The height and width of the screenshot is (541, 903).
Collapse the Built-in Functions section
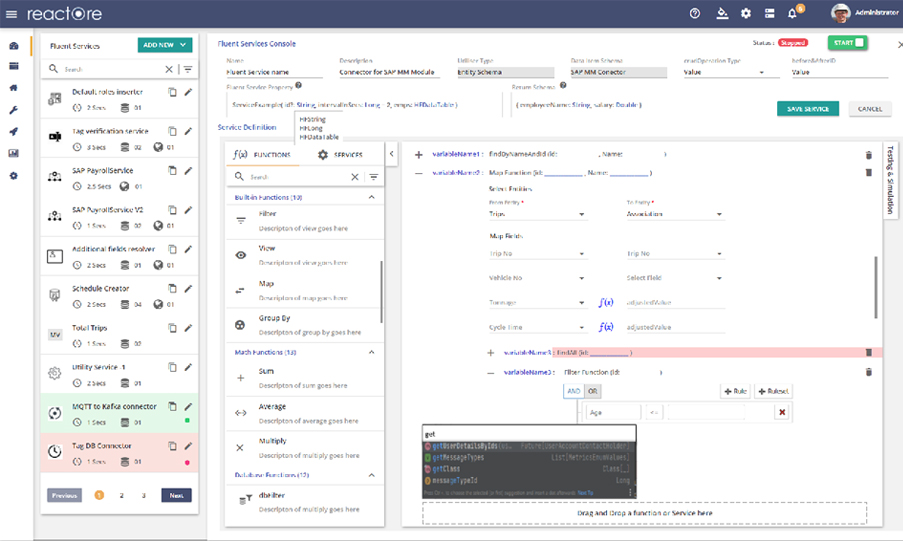tap(372, 198)
